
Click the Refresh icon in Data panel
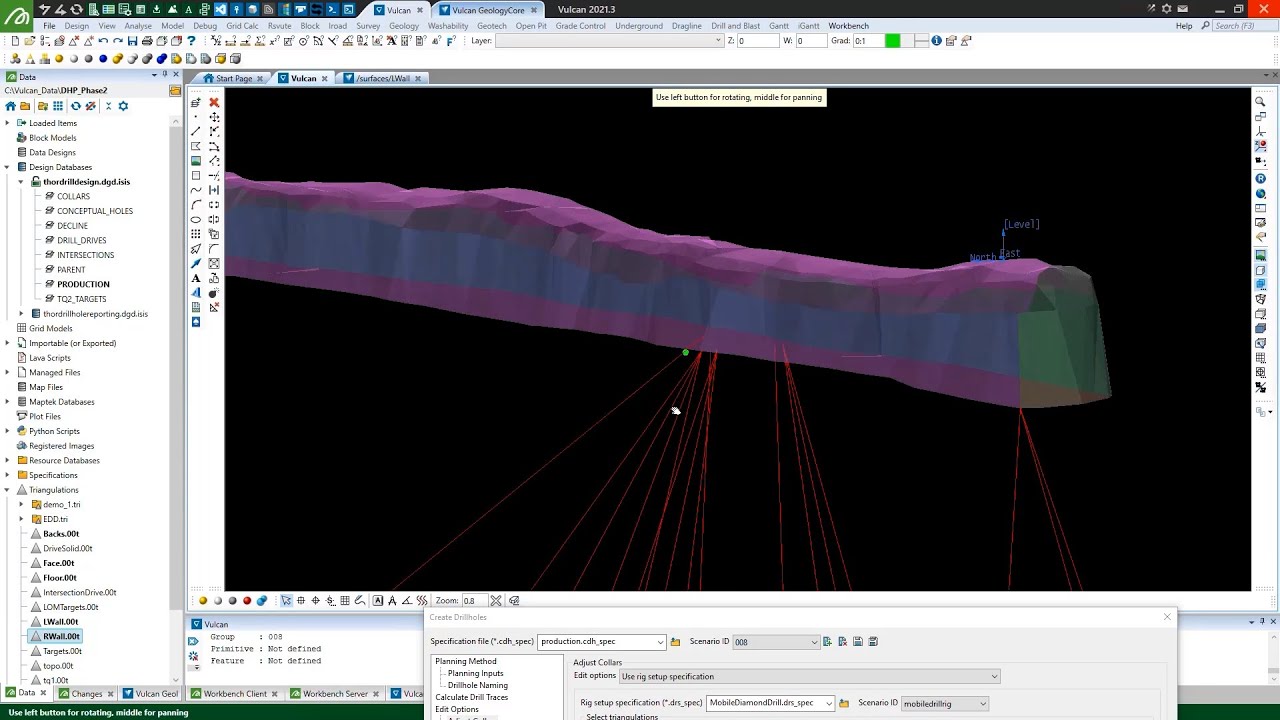pyautogui.click(x=75, y=106)
